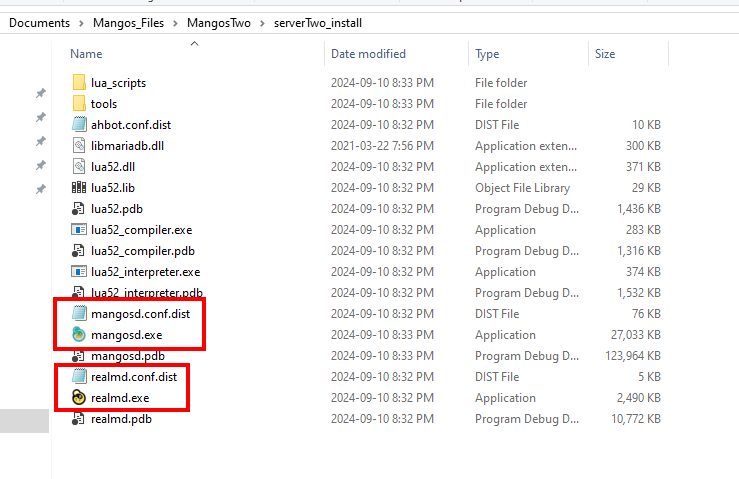Toggle the sort arrow above Name column

tap(194, 44)
